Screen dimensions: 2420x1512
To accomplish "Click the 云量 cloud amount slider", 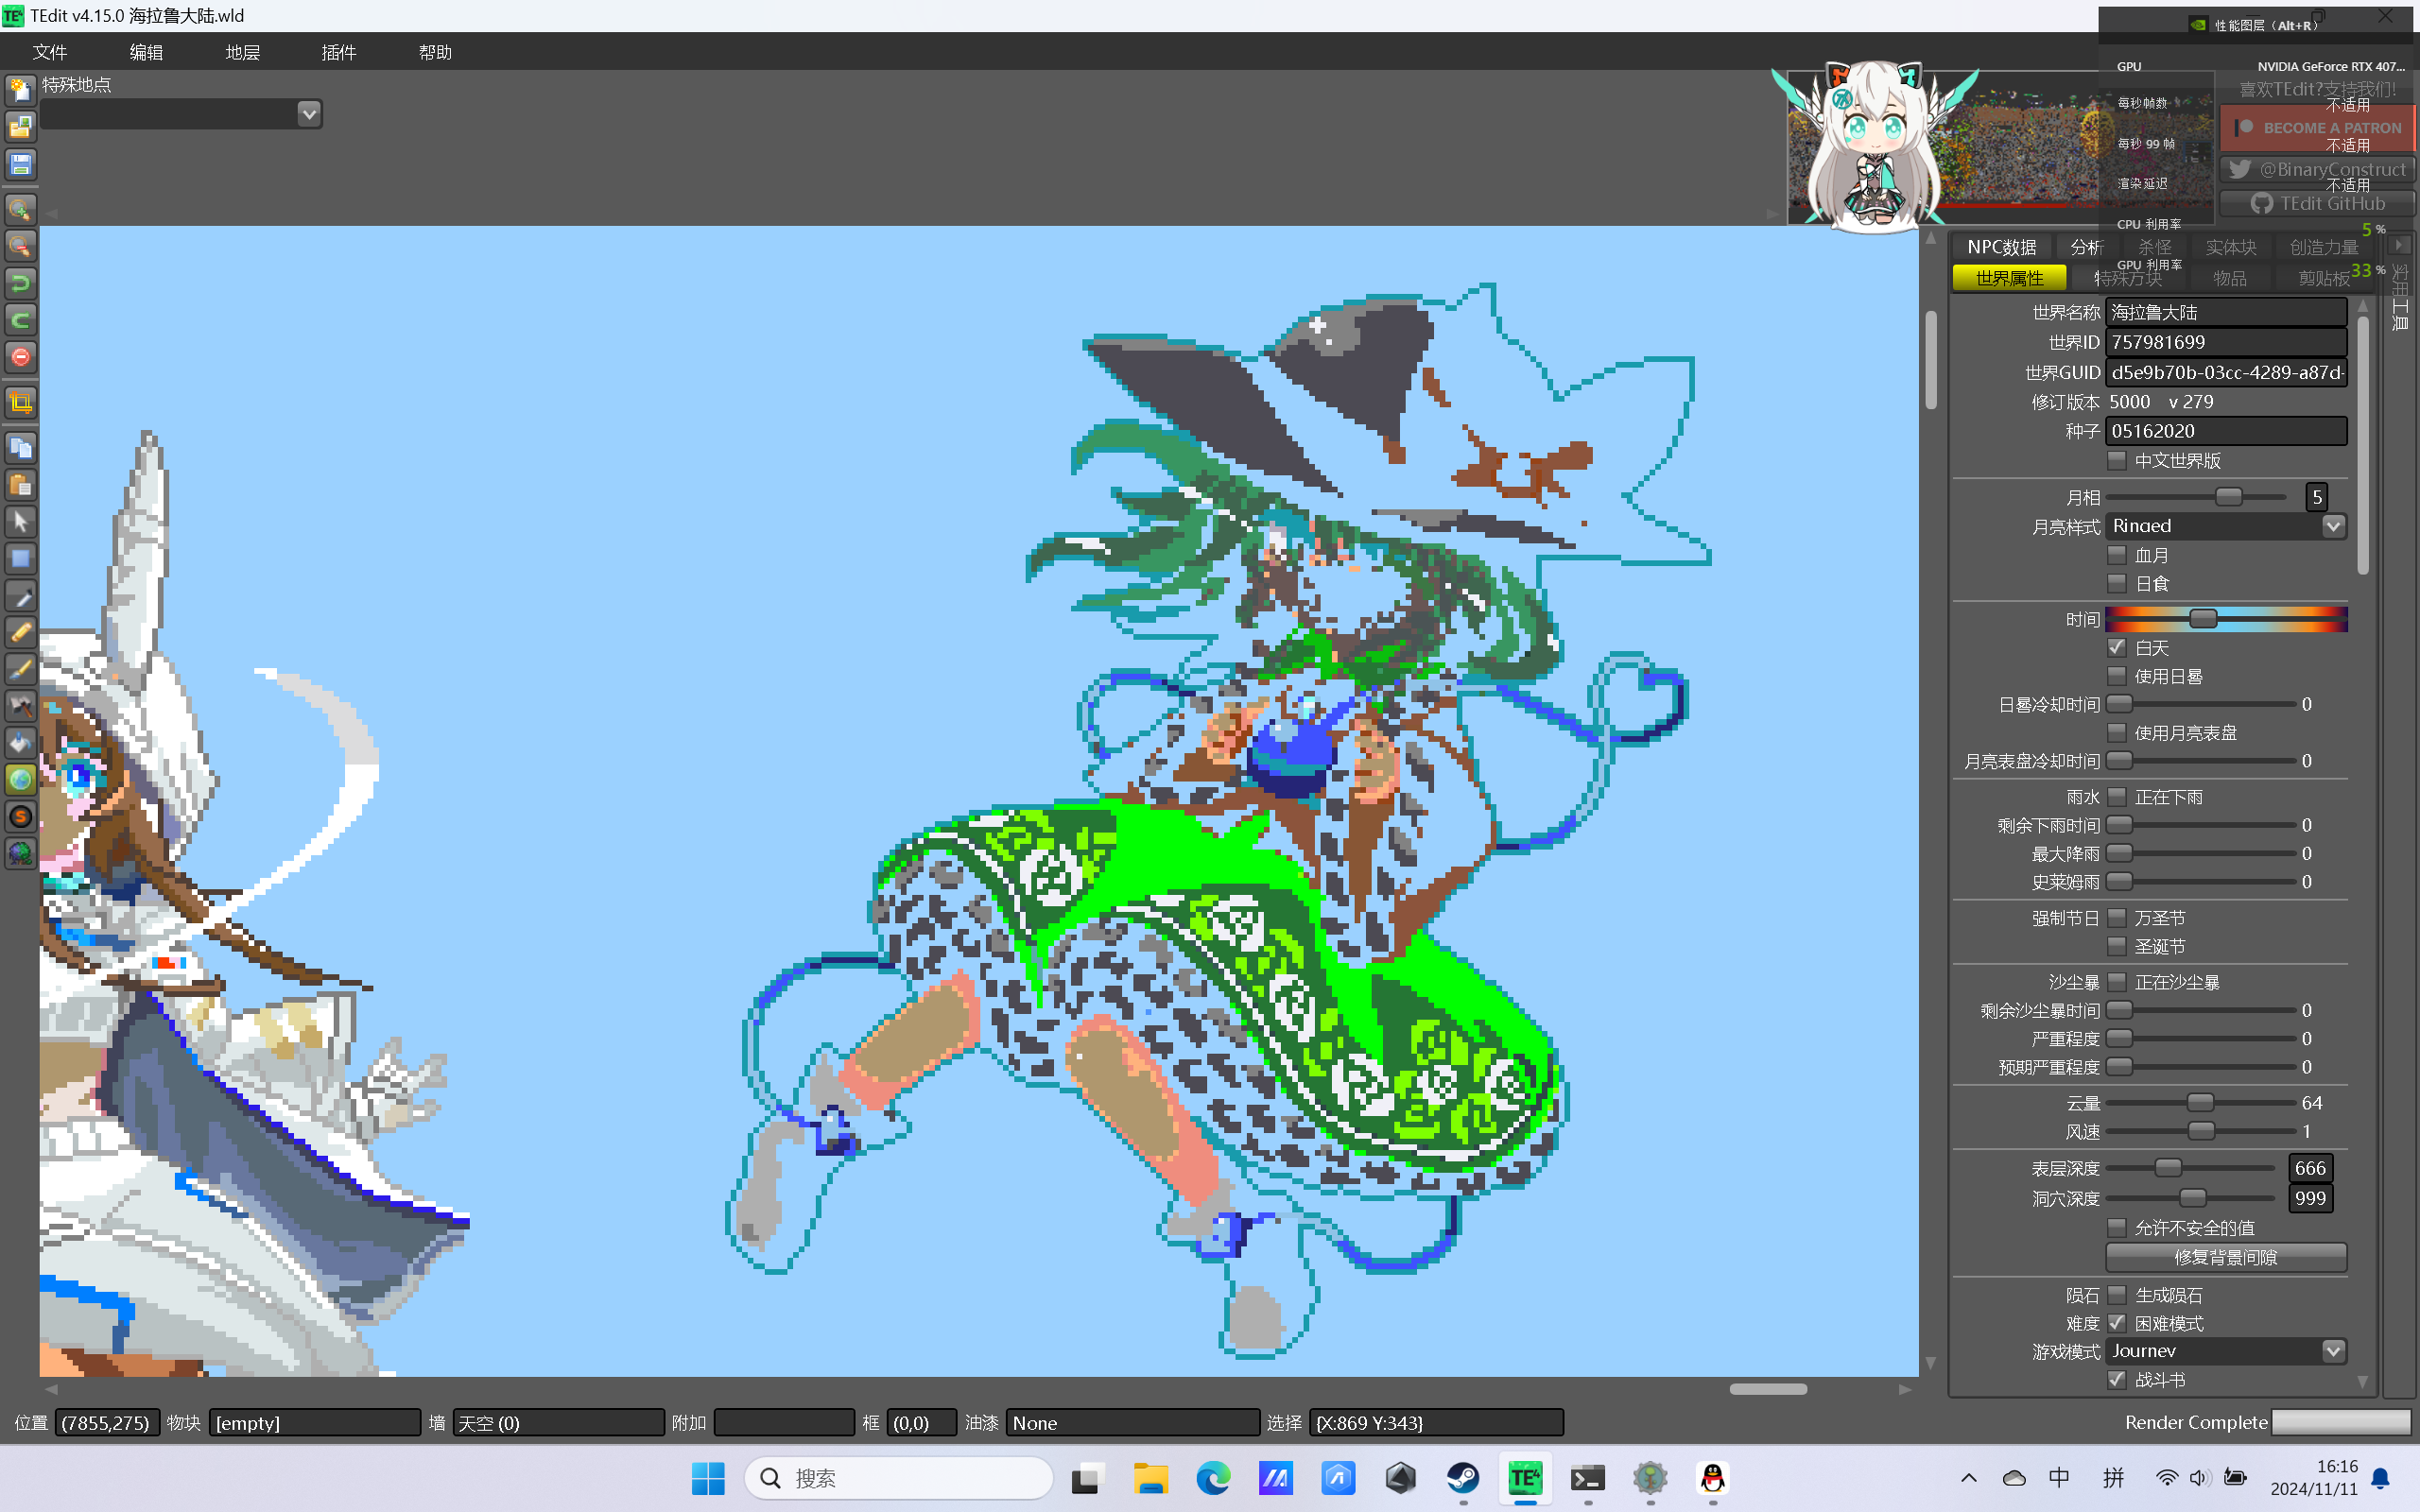I will coord(2201,1102).
